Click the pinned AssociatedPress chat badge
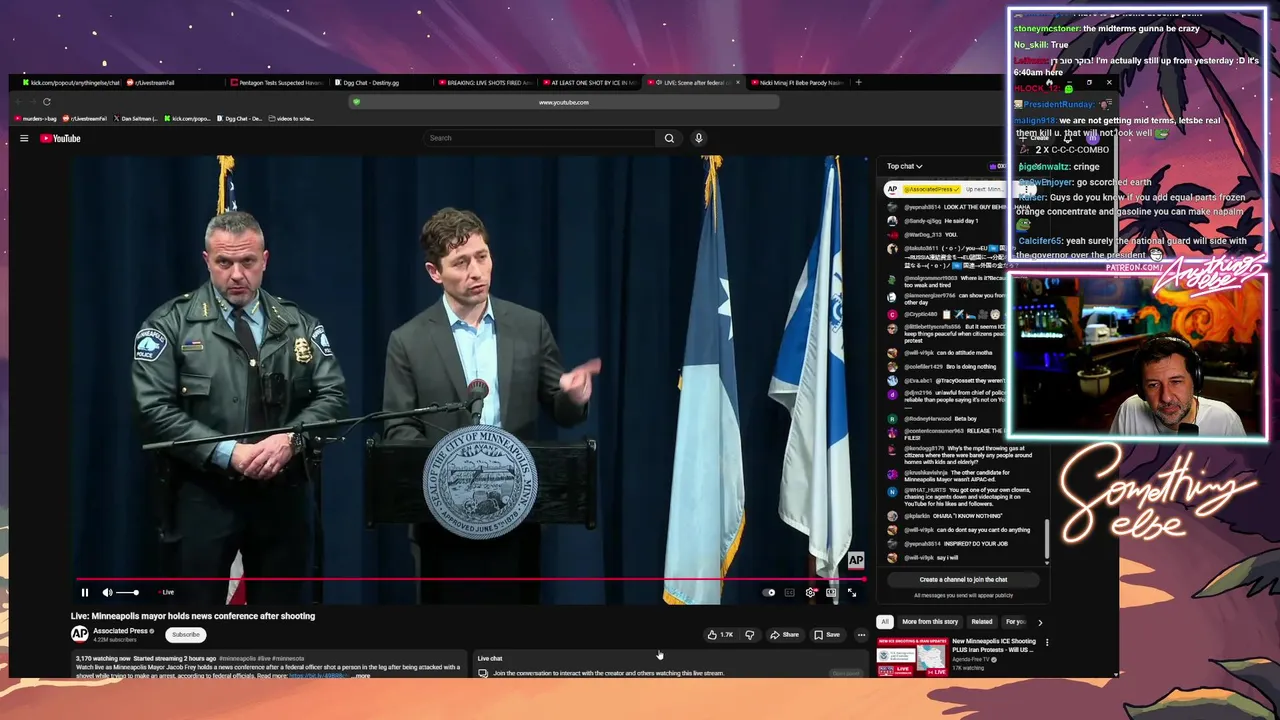 [930, 189]
